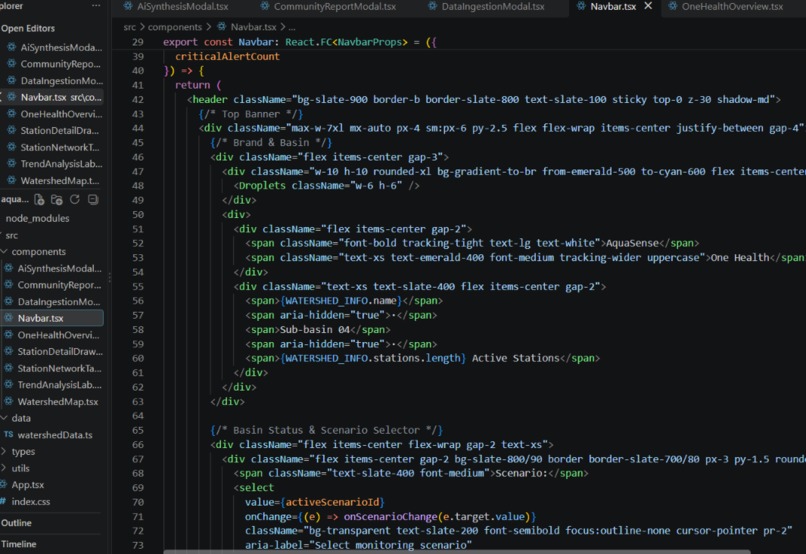
Task: Open the explorer's three-dot More Actions menu
Action: pos(96,6)
